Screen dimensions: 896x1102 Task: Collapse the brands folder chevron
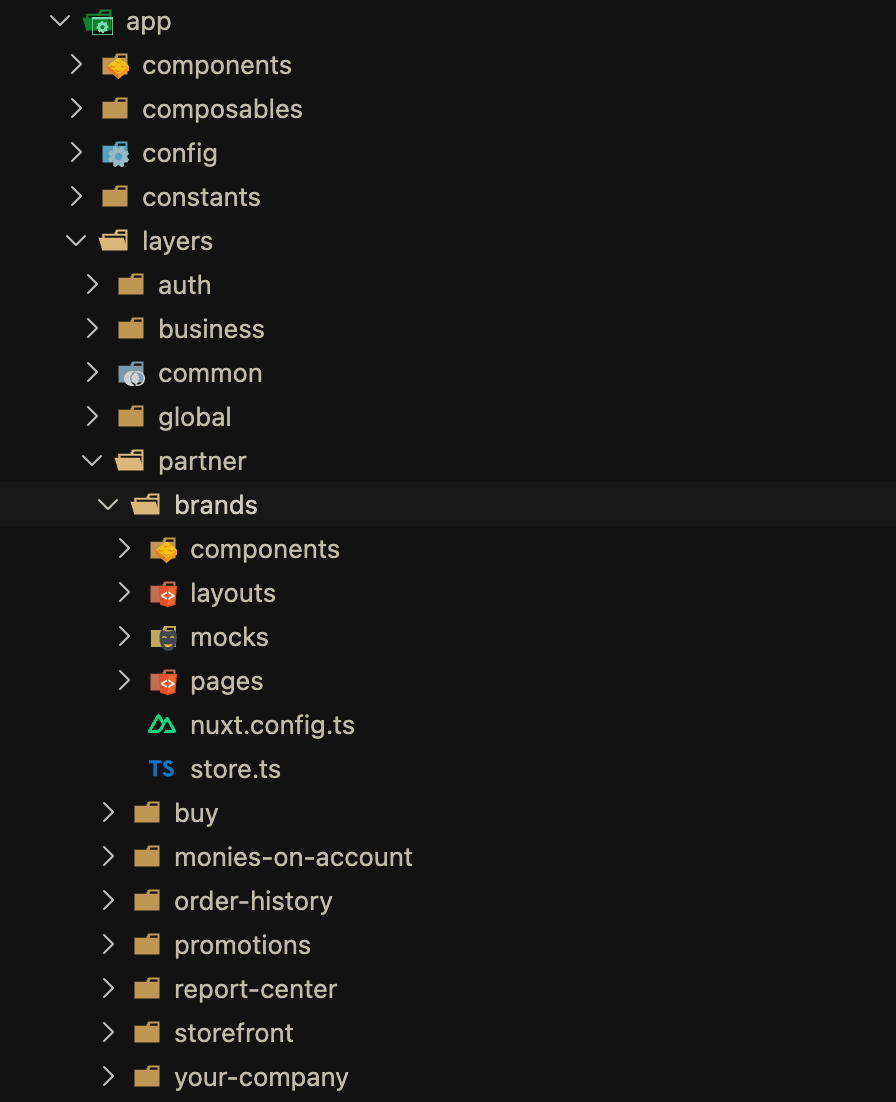pyautogui.click(x=108, y=505)
